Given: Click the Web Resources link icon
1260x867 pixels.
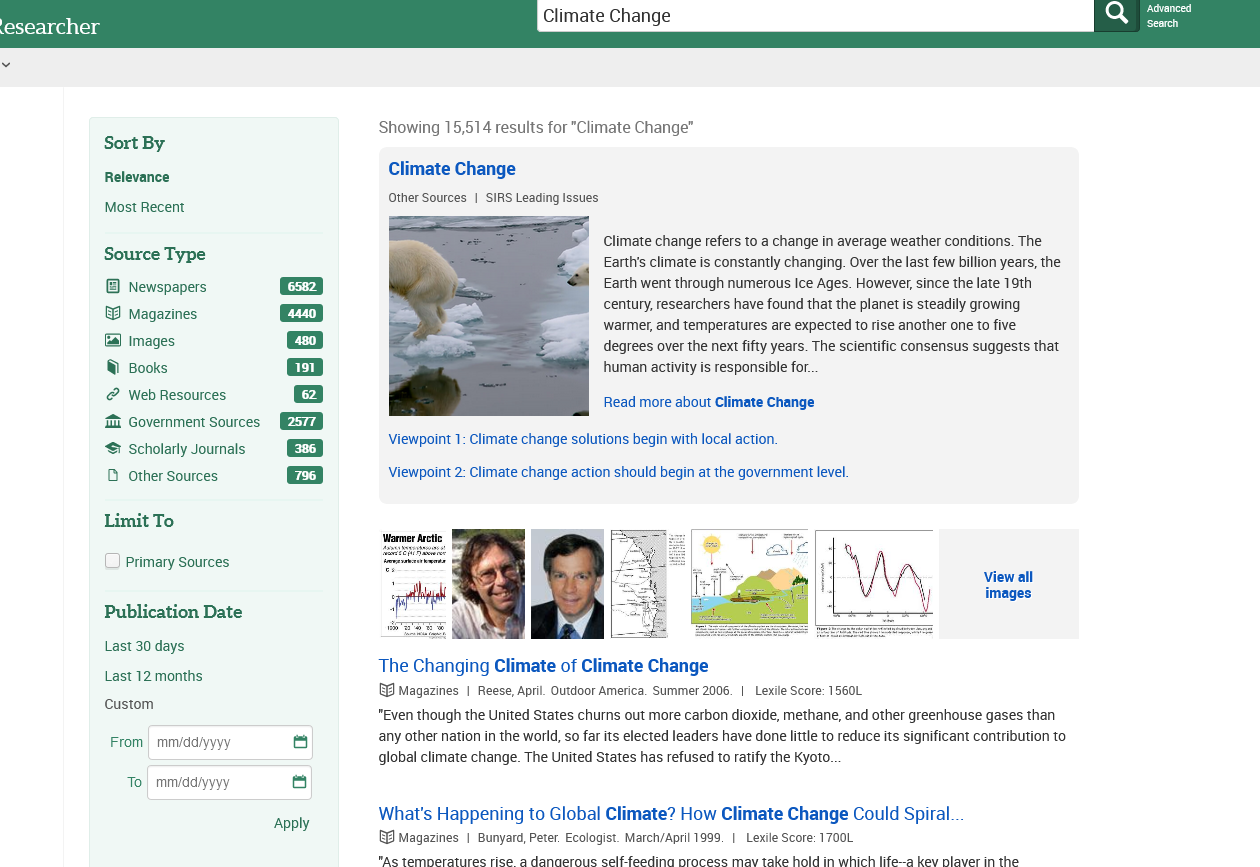Looking at the screenshot, I should click(113, 395).
